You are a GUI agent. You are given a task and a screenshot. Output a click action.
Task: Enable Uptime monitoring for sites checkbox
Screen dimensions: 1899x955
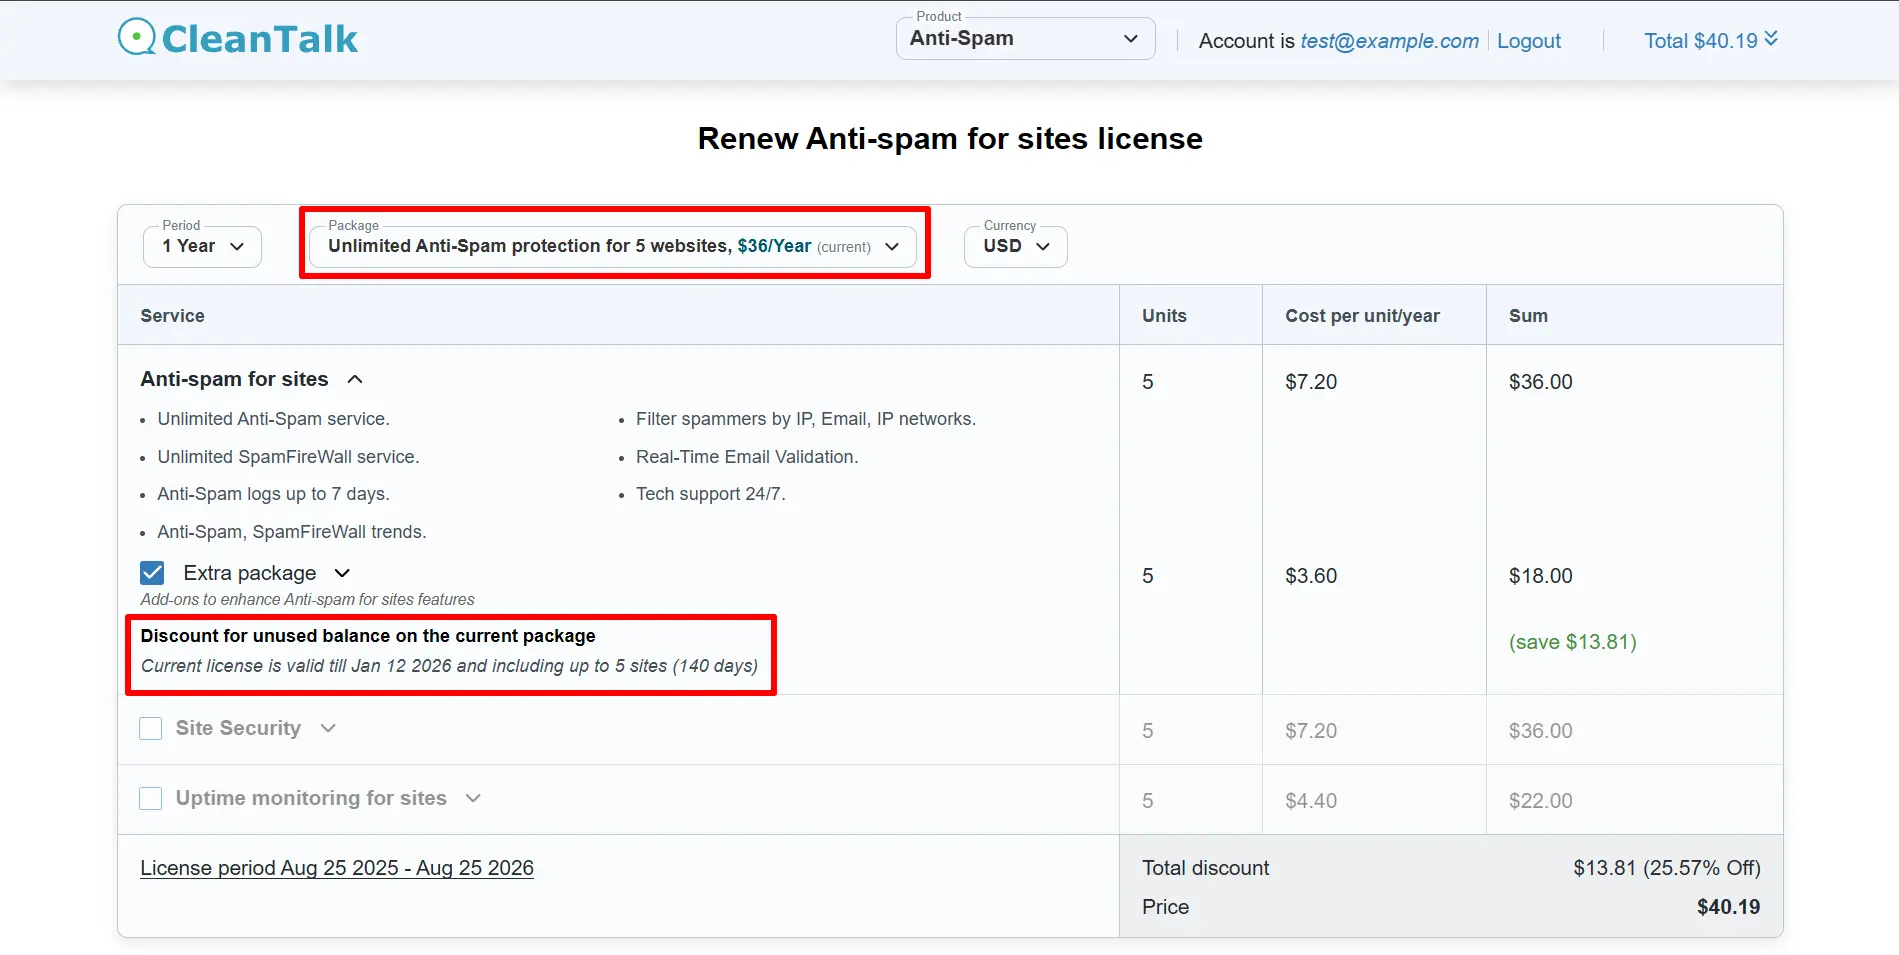[151, 798]
